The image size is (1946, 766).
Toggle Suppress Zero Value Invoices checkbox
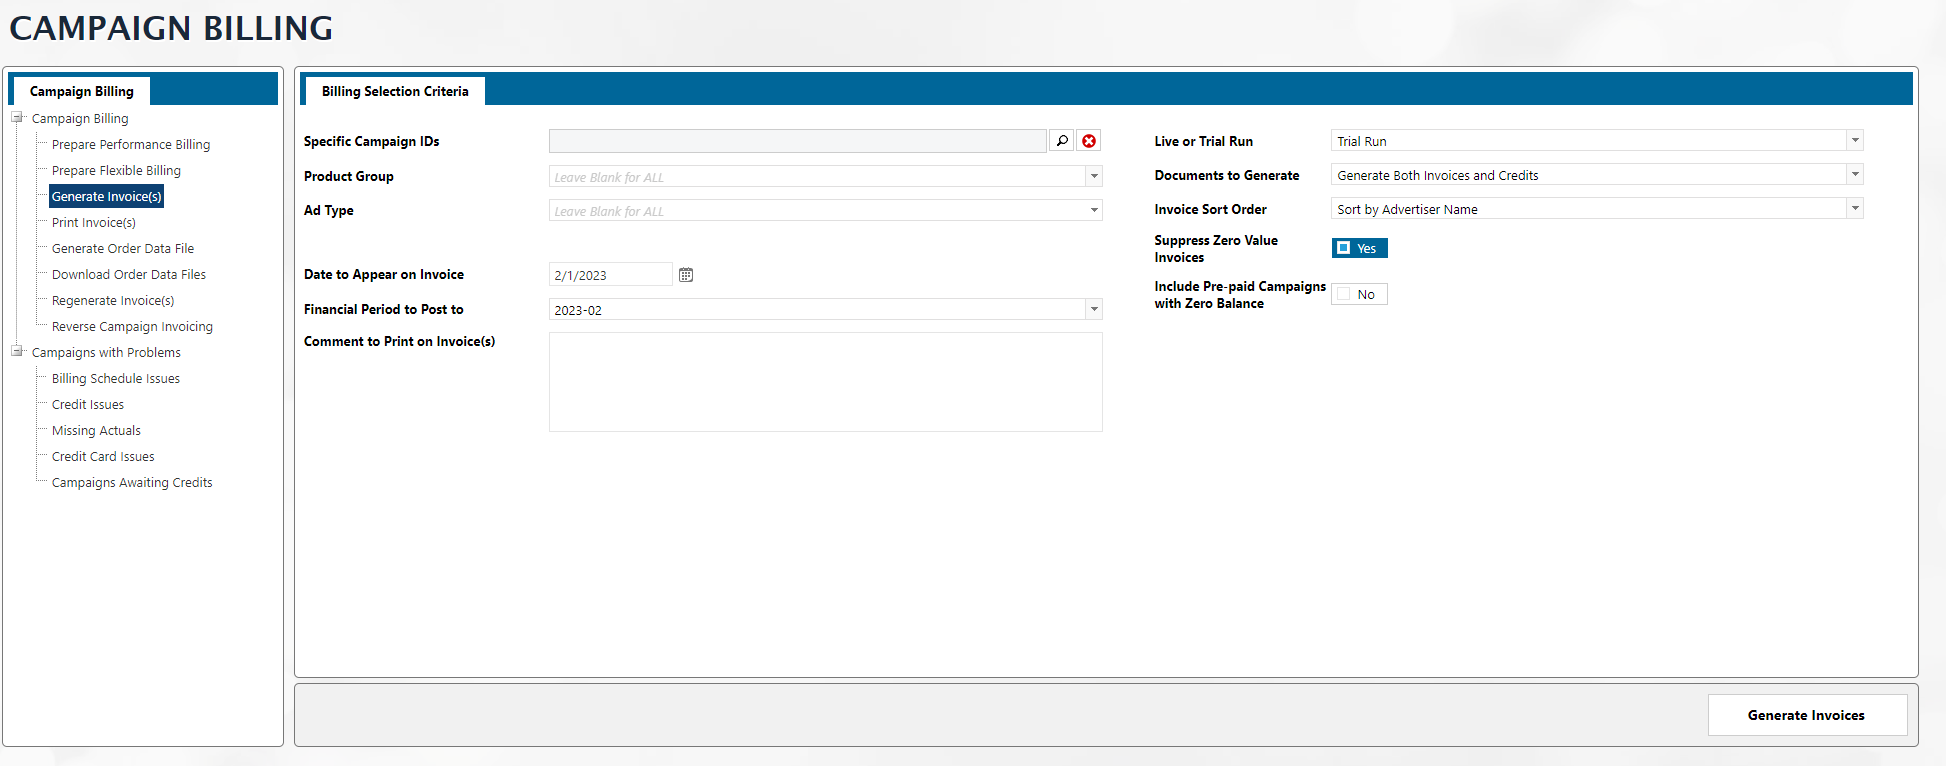coord(1344,248)
